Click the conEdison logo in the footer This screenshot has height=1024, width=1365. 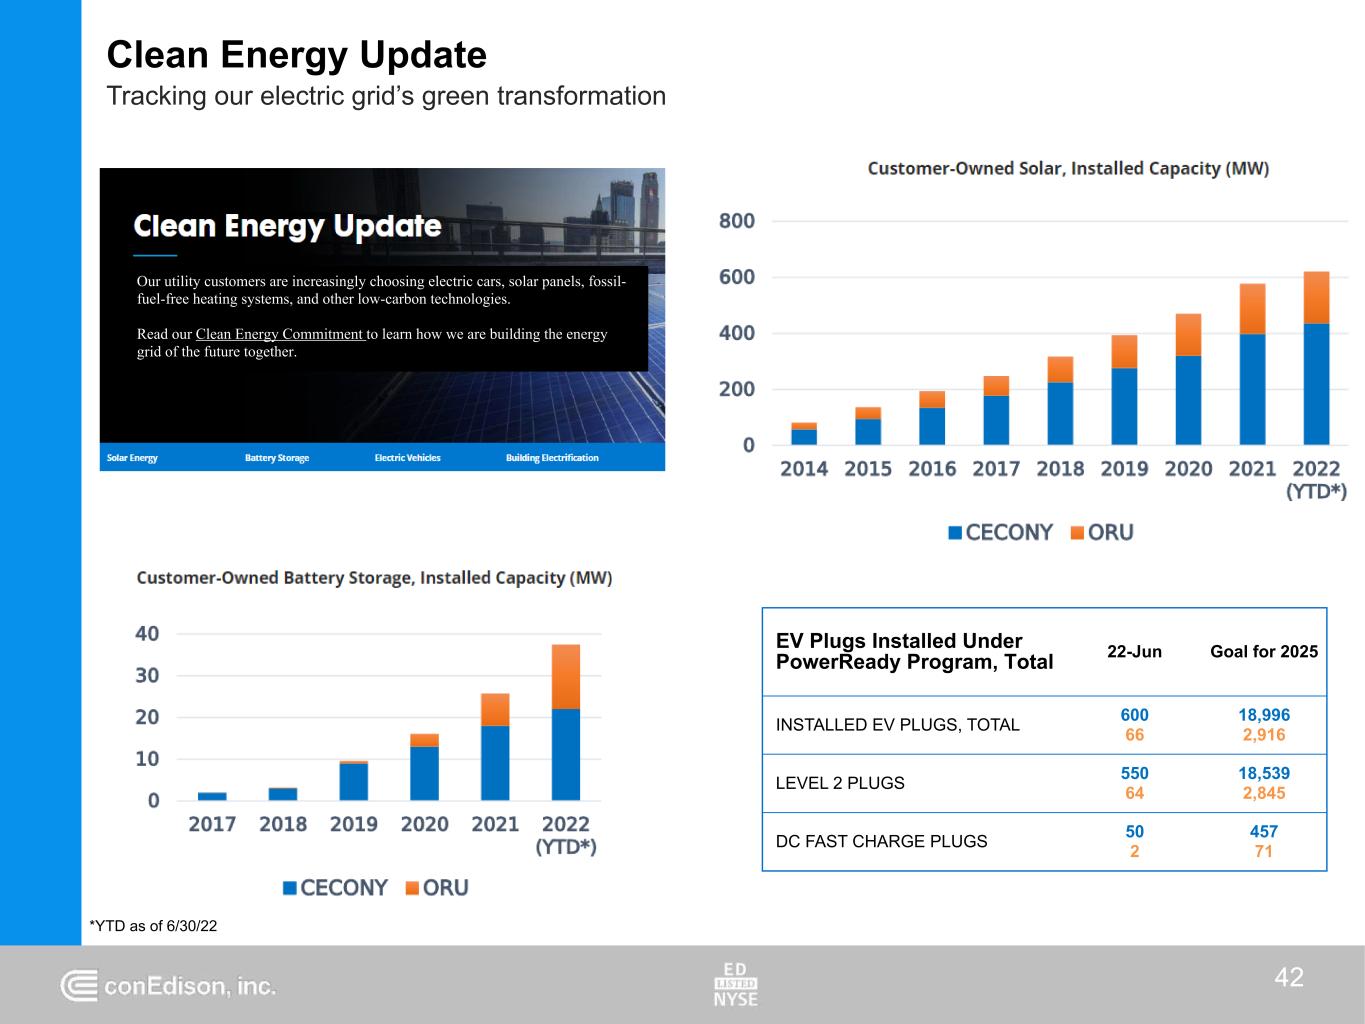[168, 986]
